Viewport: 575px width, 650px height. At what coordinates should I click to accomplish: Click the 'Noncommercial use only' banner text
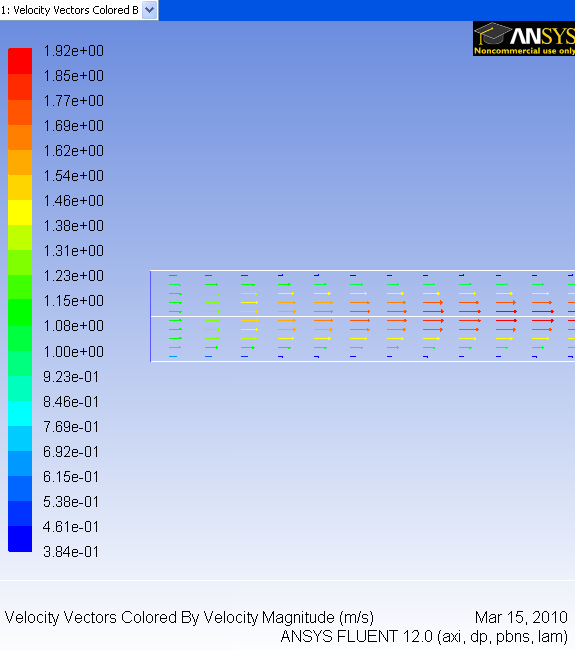click(524, 51)
